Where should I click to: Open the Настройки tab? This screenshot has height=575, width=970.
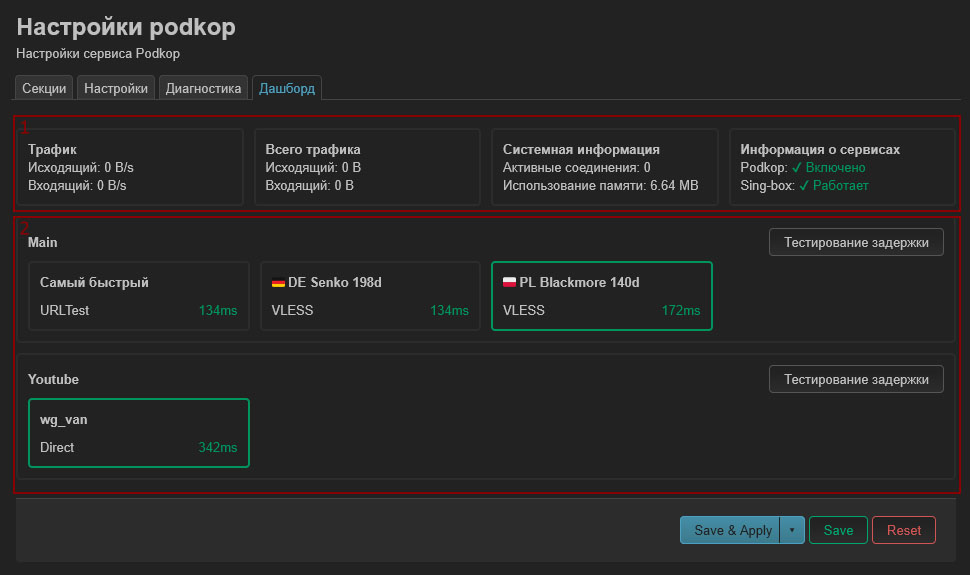click(x=116, y=88)
